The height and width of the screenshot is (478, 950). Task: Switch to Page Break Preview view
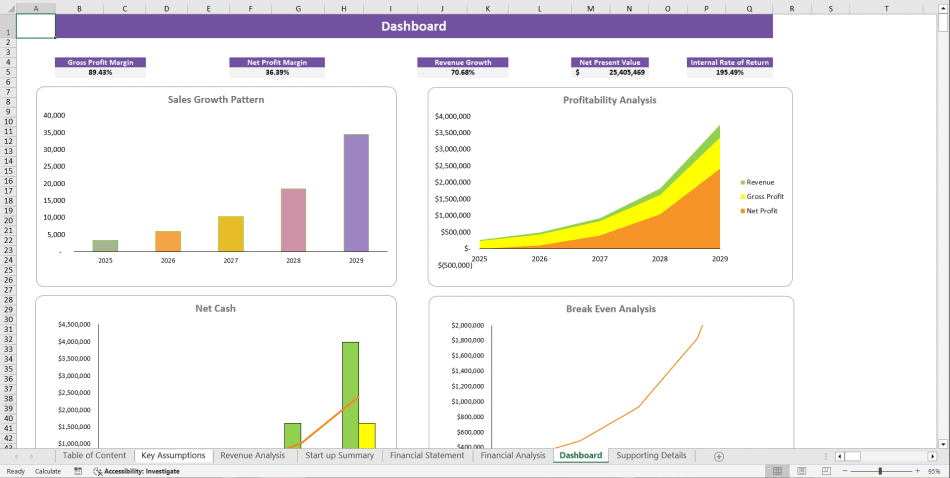click(825, 471)
